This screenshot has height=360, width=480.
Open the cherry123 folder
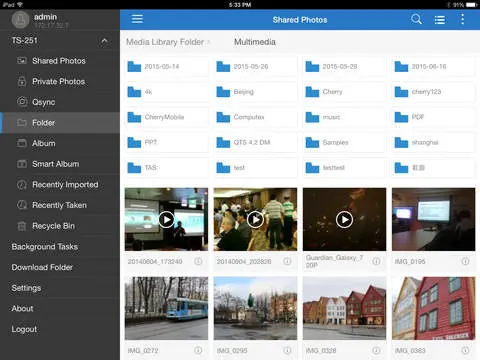[433, 92]
